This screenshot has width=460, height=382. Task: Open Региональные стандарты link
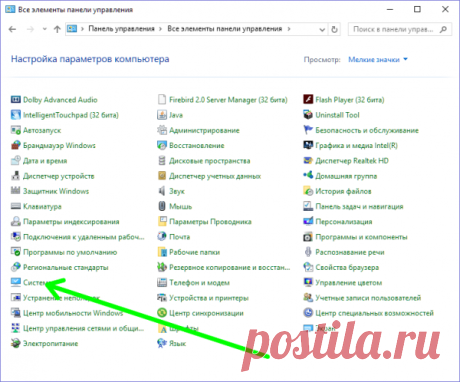[66, 267]
